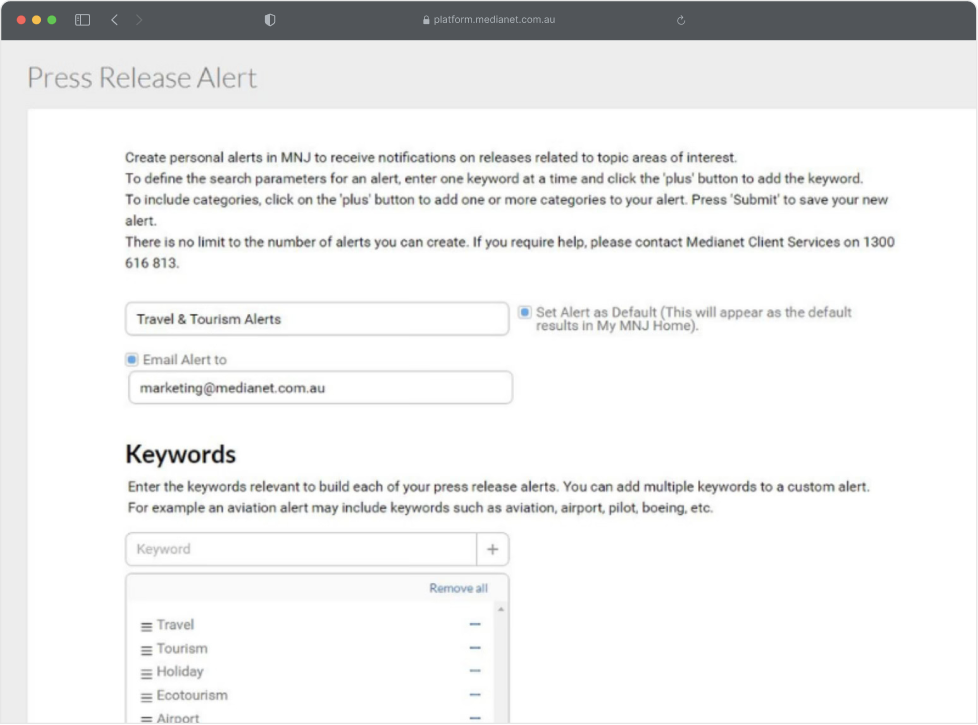Click the plus button to add keyword
This screenshot has height=725, width=978.
click(492, 549)
